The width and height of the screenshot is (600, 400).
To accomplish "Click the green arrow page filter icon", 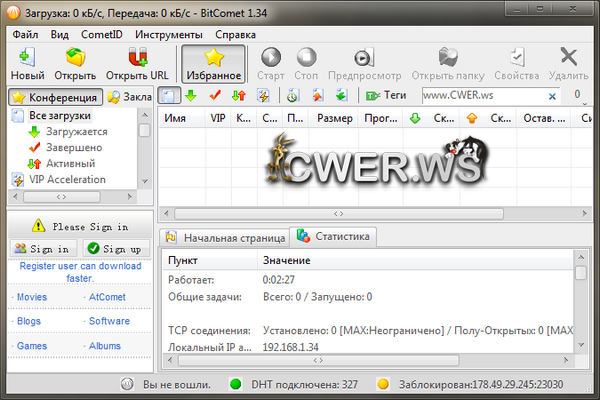I will click(341, 95).
